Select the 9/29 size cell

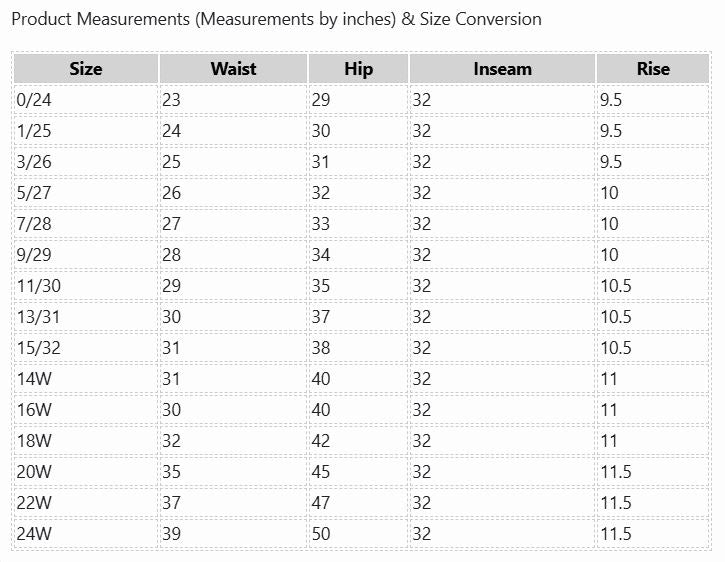(86, 255)
